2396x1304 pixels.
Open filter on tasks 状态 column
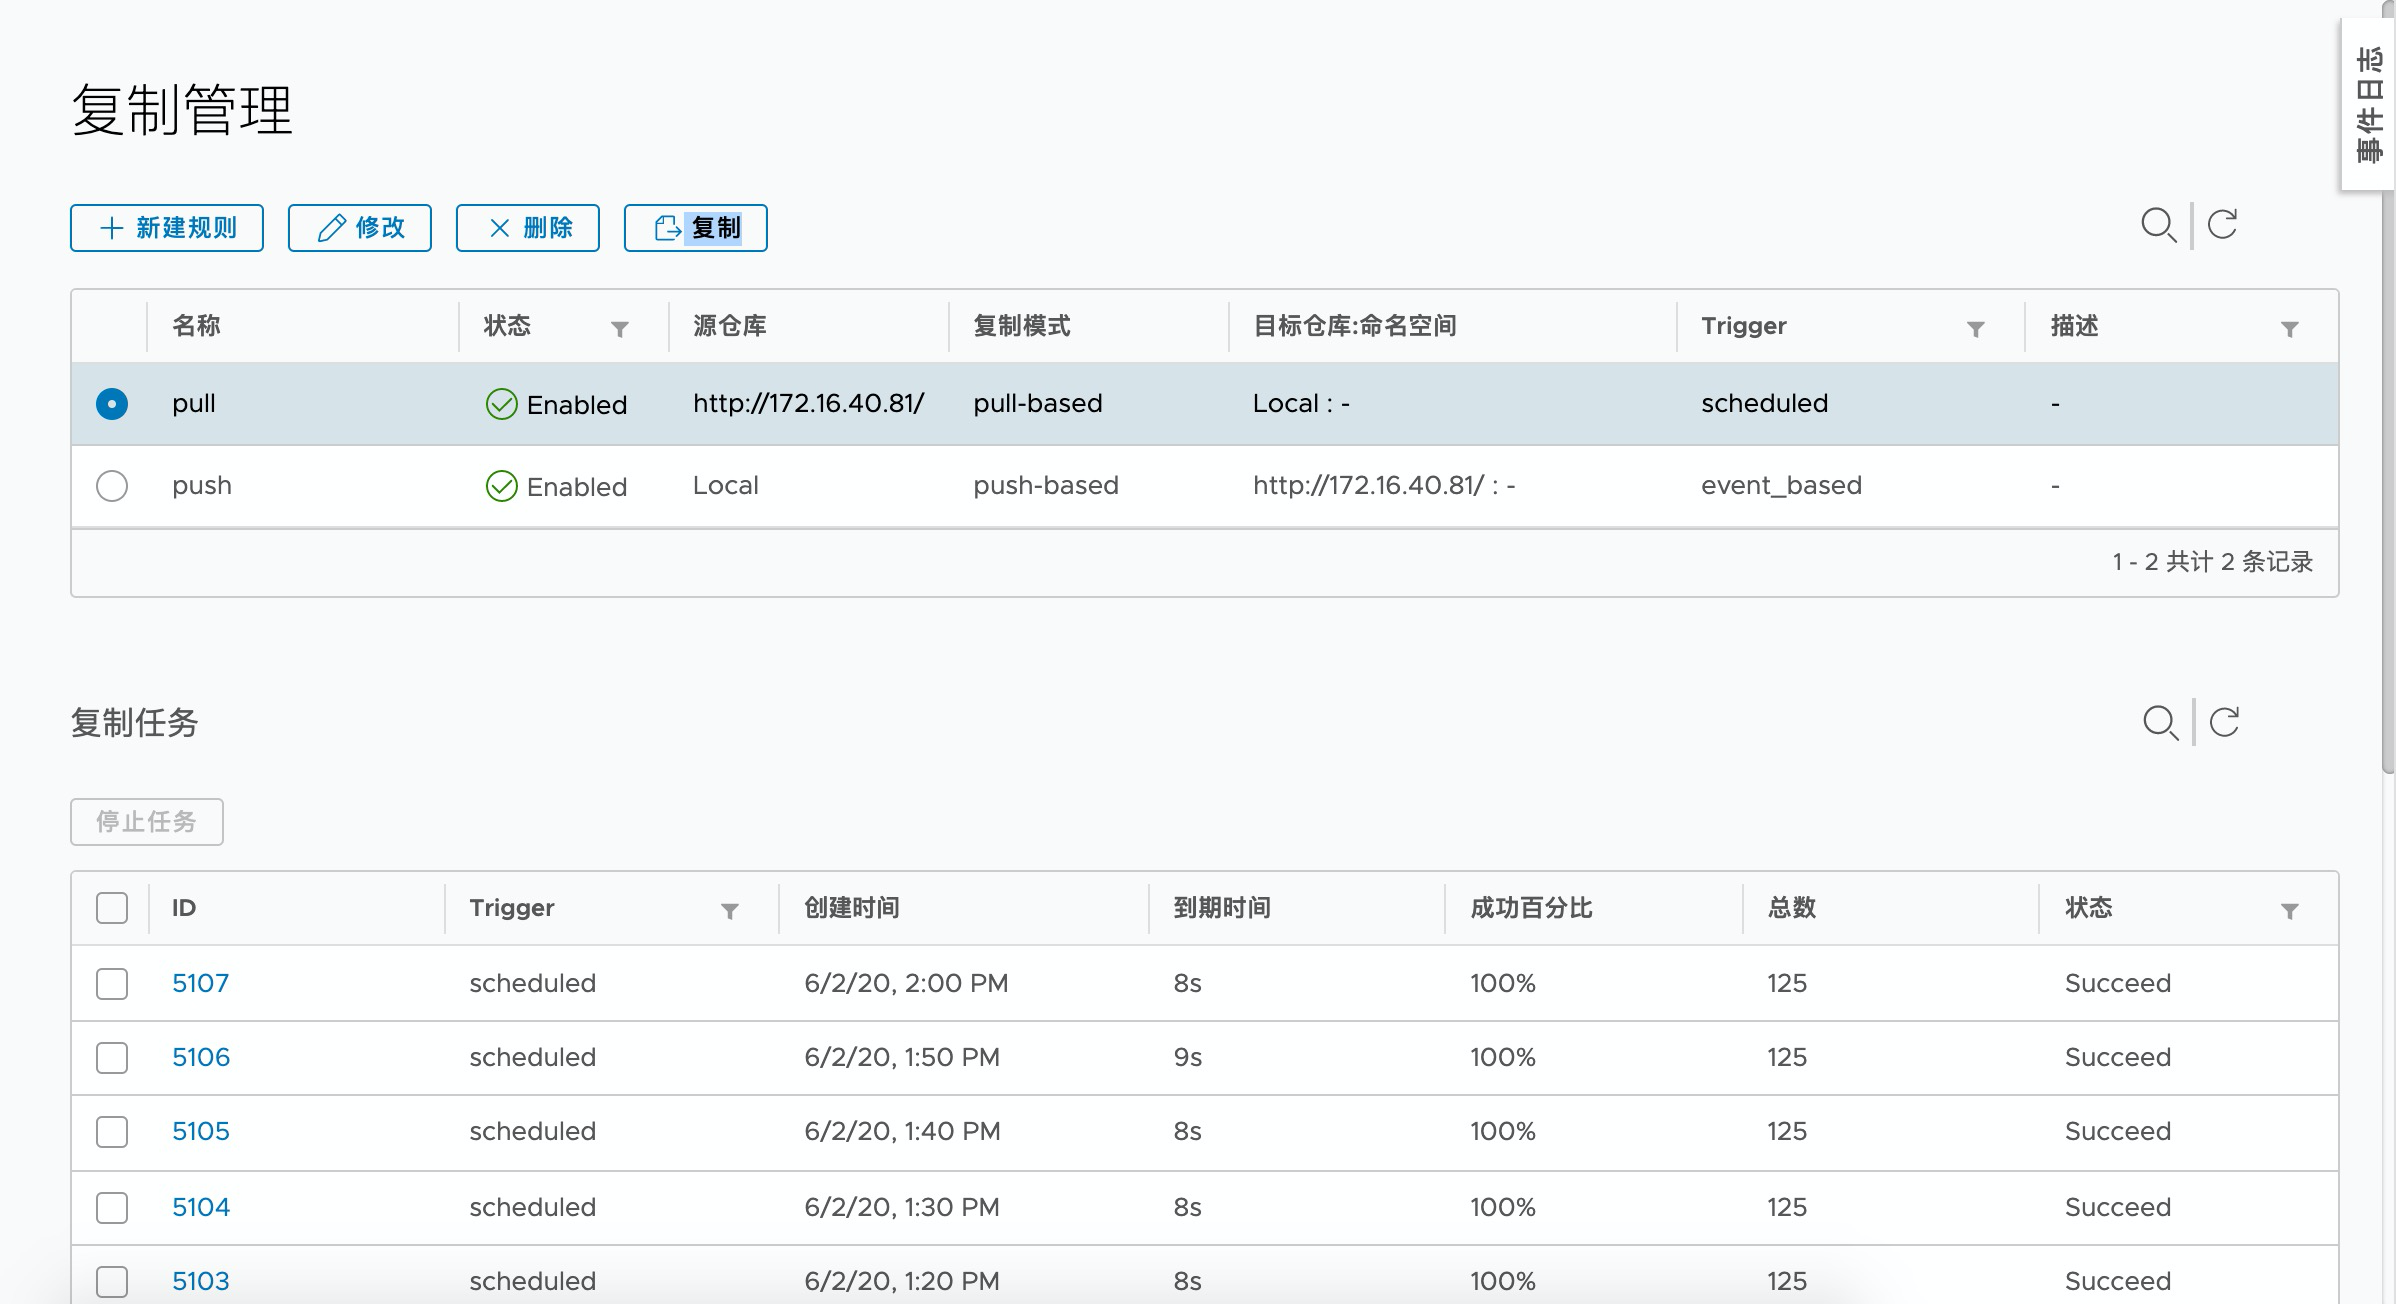click(2289, 911)
